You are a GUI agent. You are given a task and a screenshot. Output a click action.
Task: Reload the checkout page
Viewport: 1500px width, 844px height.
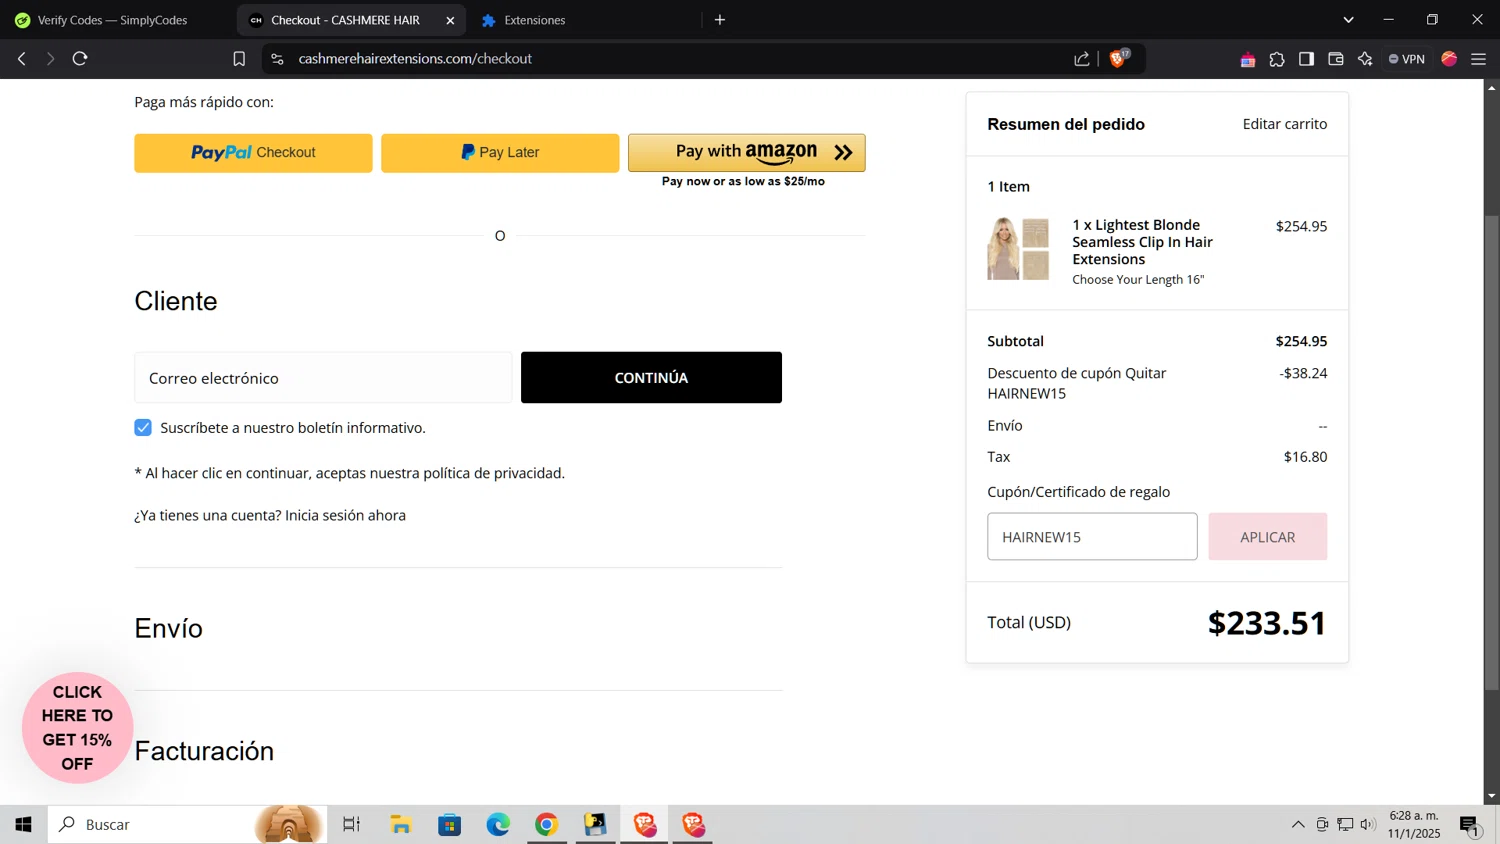pyautogui.click(x=80, y=59)
